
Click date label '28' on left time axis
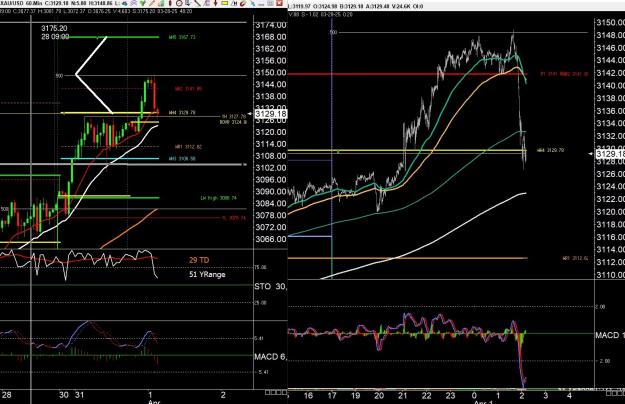click(7, 395)
